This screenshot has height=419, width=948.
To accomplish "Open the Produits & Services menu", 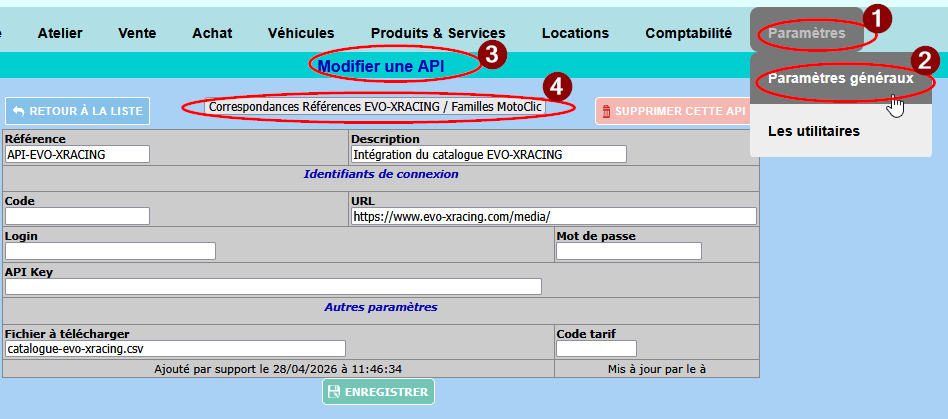I will point(438,33).
